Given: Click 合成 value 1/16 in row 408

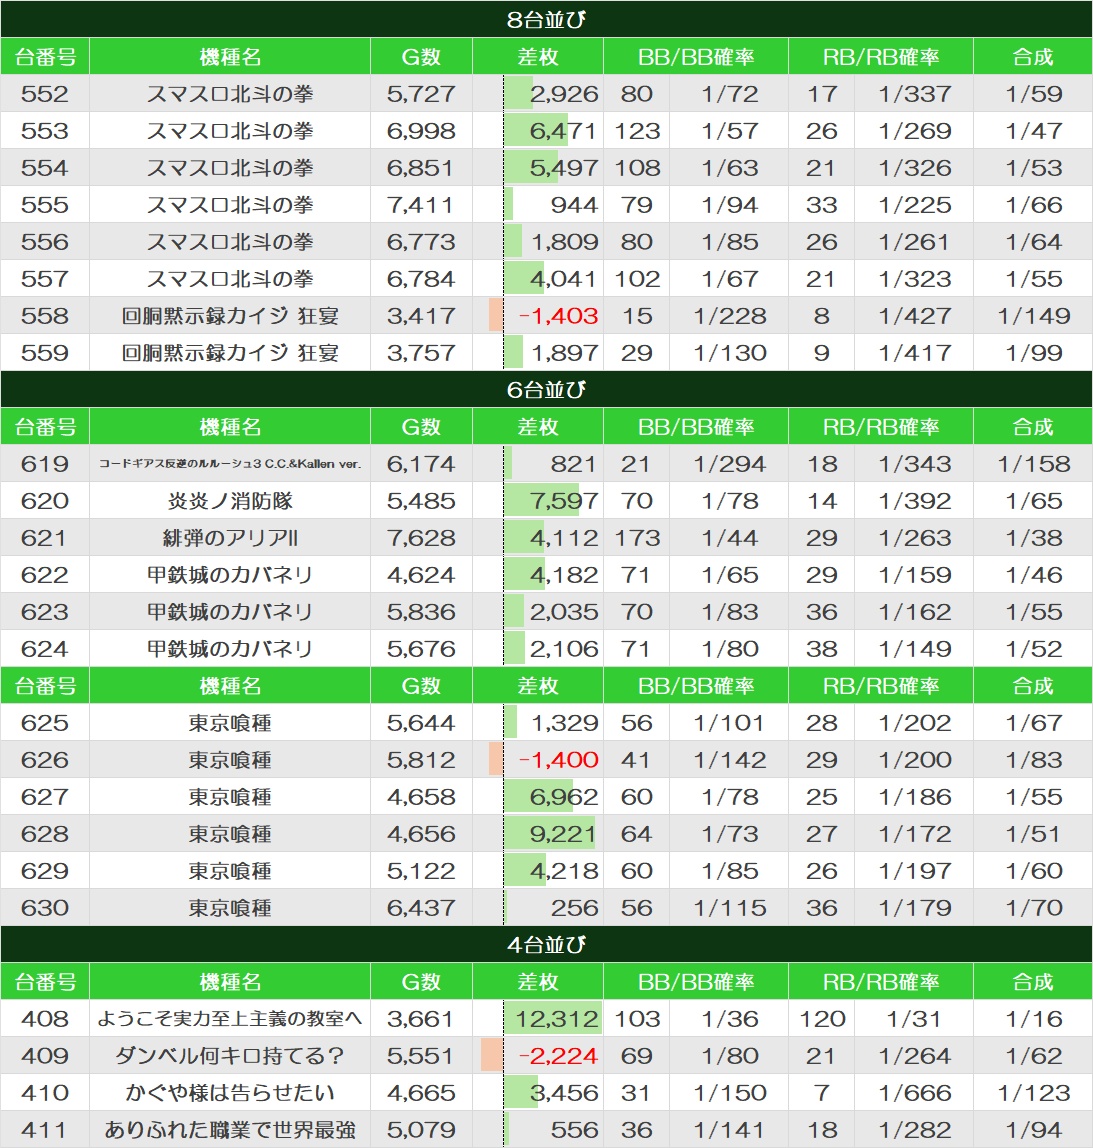Looking at the screenshot, I should click(x=1033, y=1018).
